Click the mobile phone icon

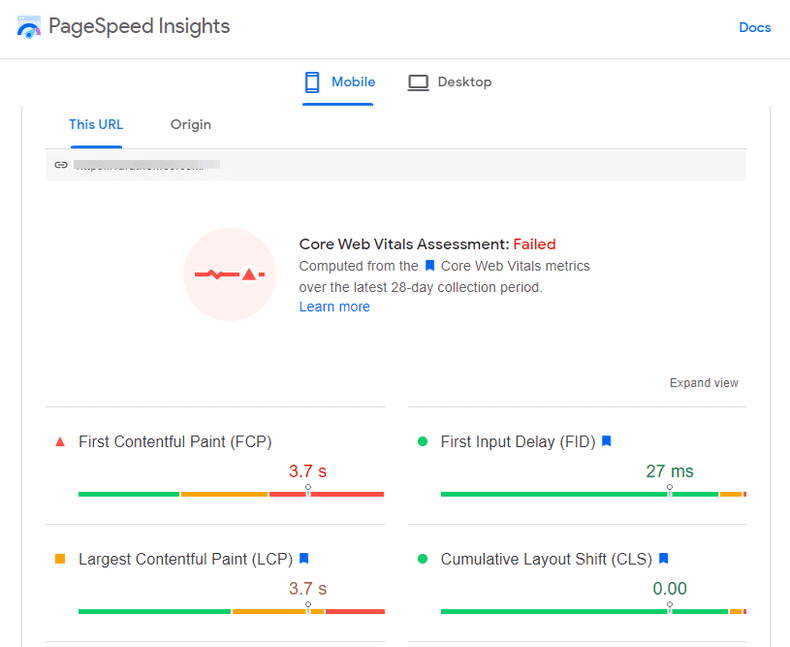click(312, 82)
